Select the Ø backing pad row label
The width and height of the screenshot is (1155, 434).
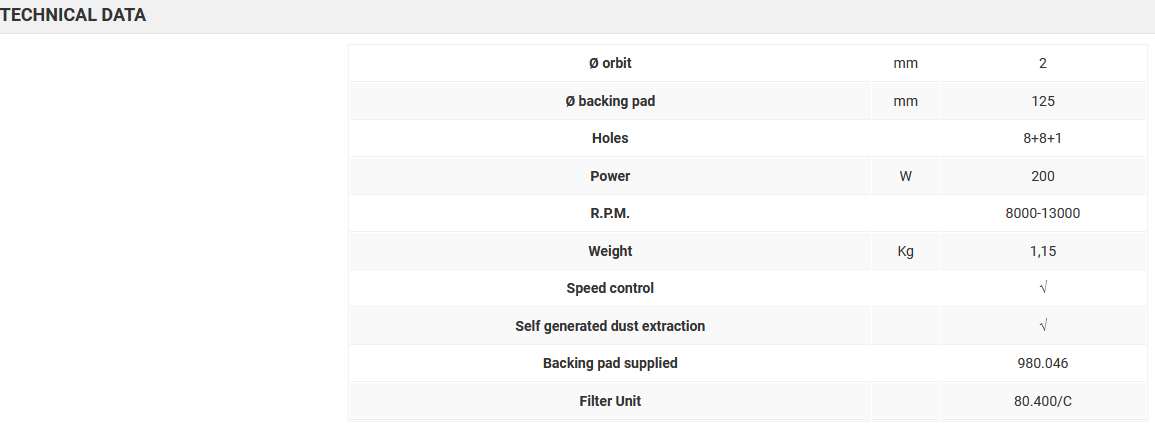pos(610,101)
